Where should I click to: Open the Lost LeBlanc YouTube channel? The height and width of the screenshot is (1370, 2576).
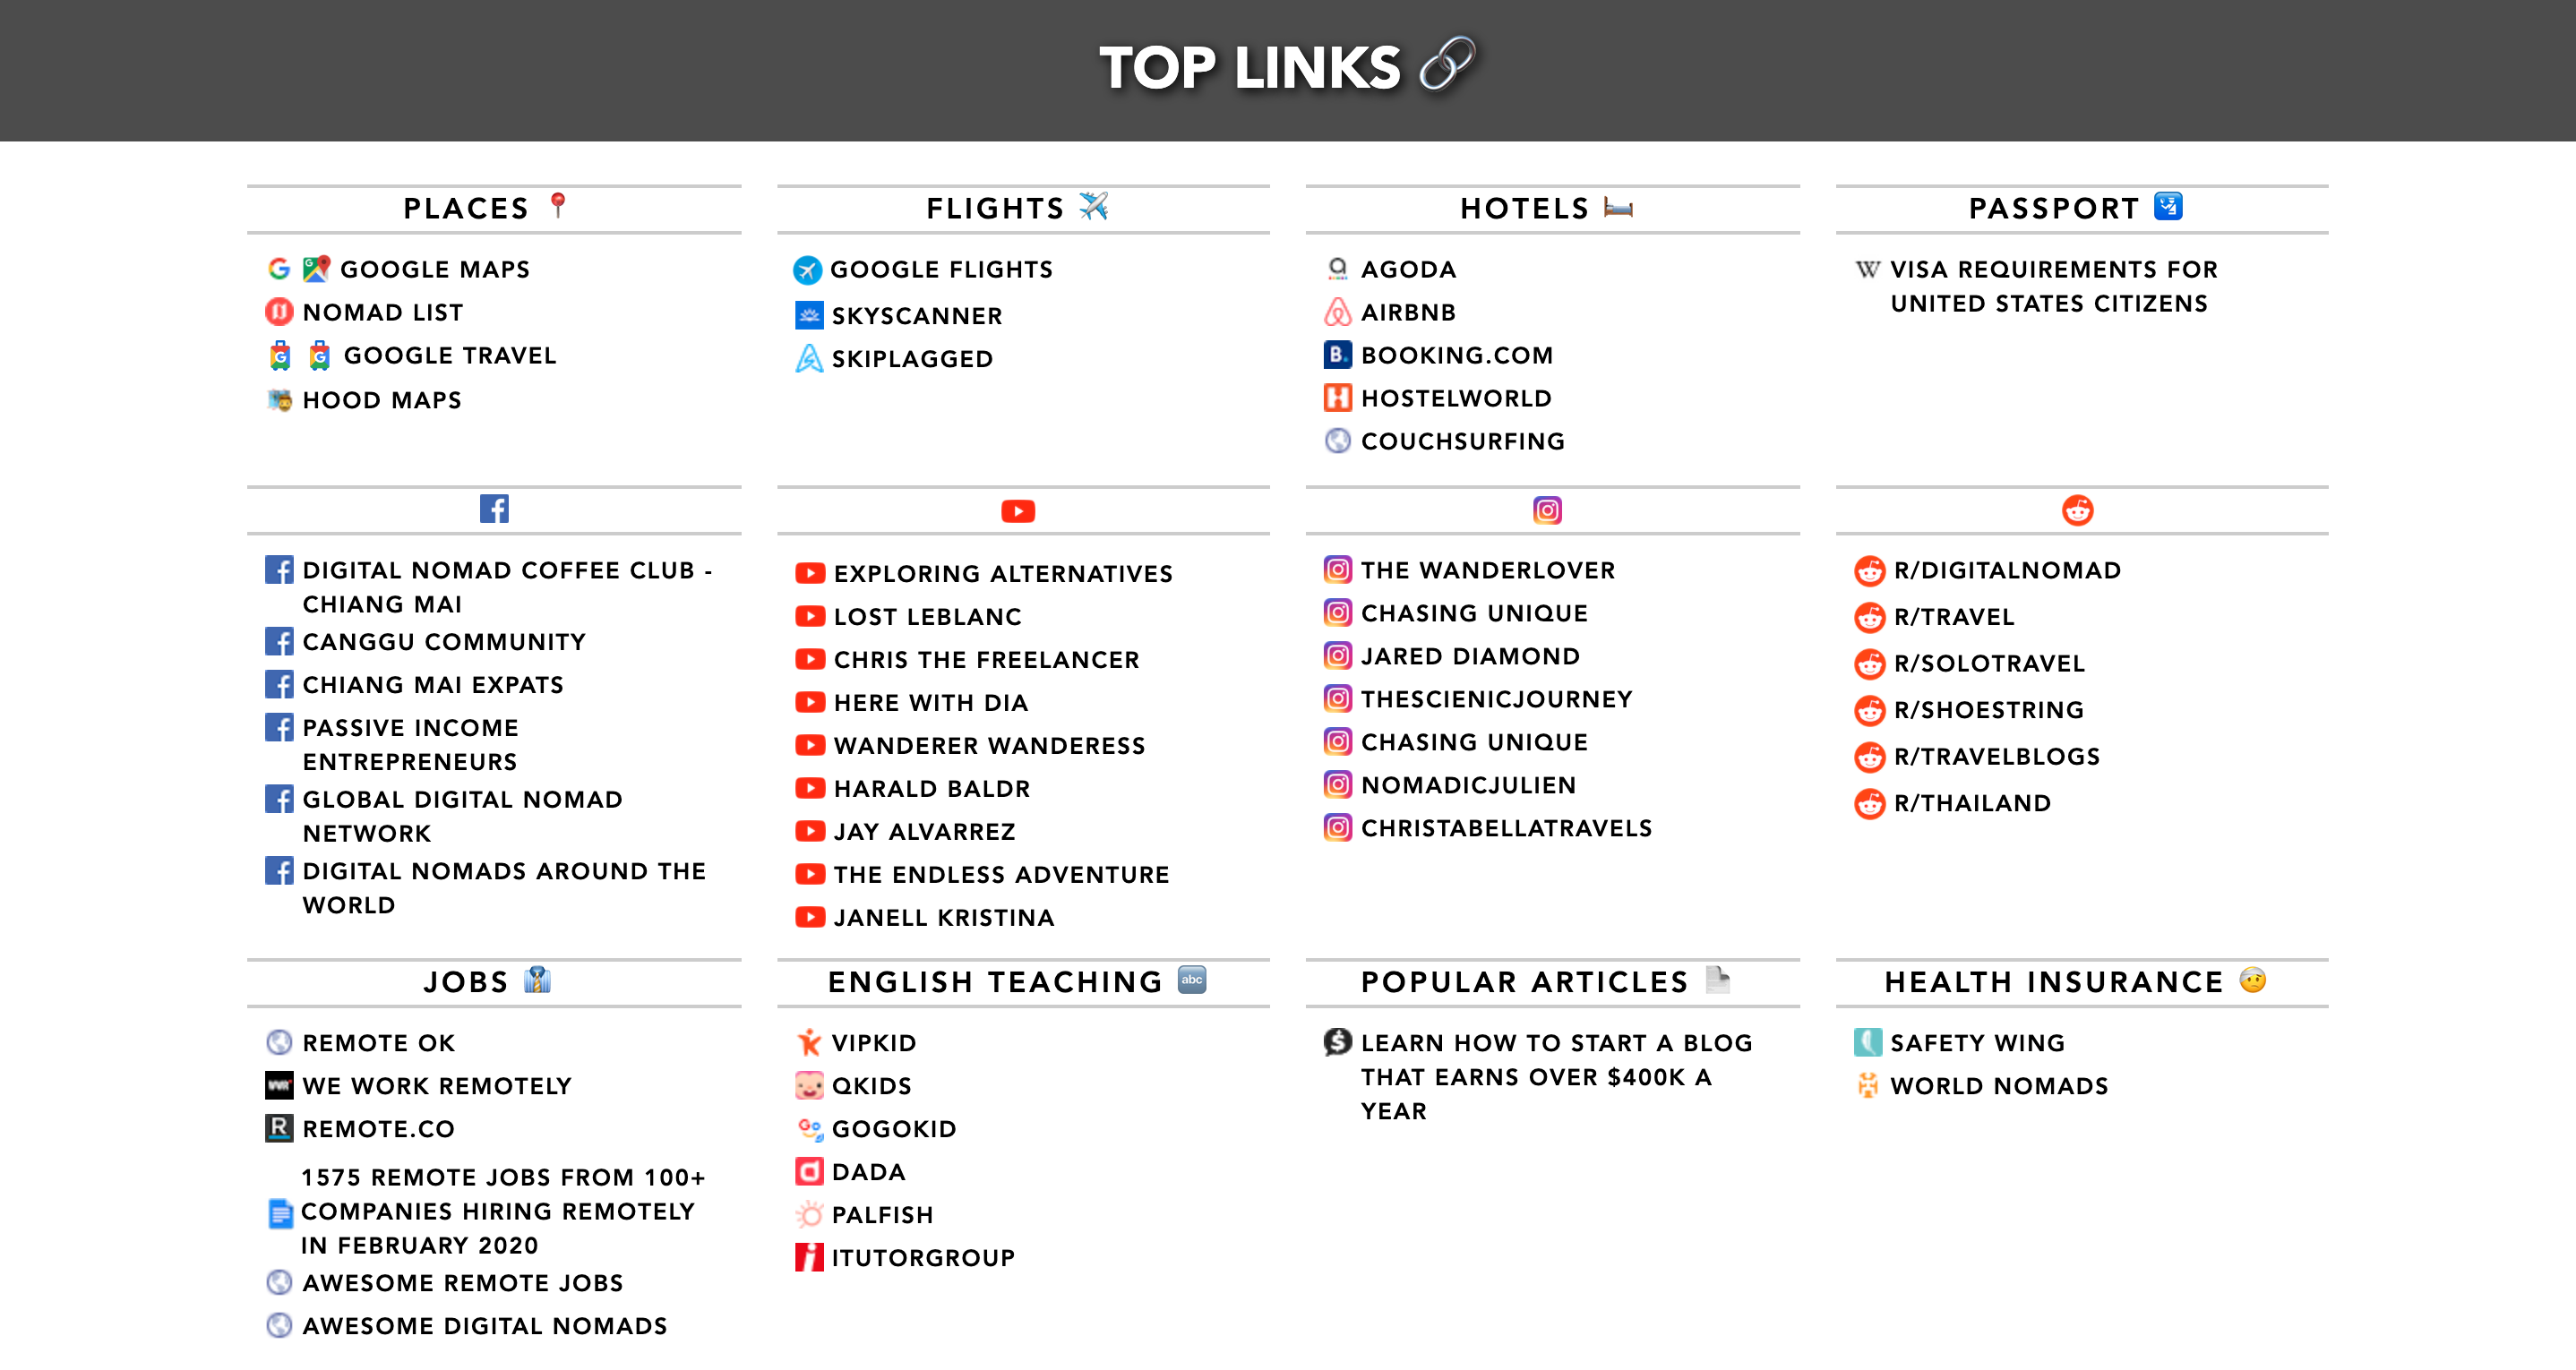927,616
